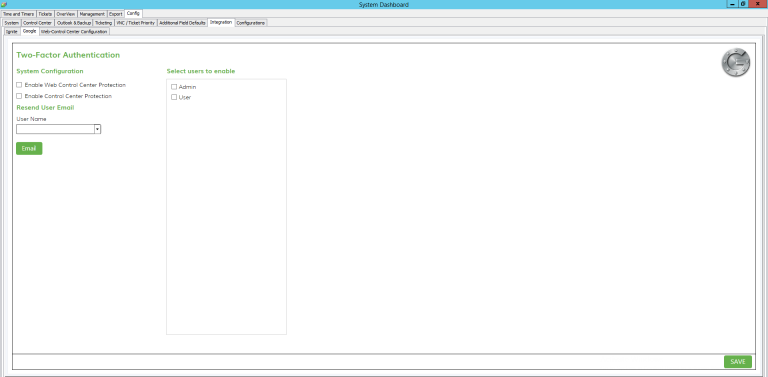Screen dimensions: 768x377
Task: Enable Control Center Protection checkbox
Action: pyautogui.click(x=19, y=96)
